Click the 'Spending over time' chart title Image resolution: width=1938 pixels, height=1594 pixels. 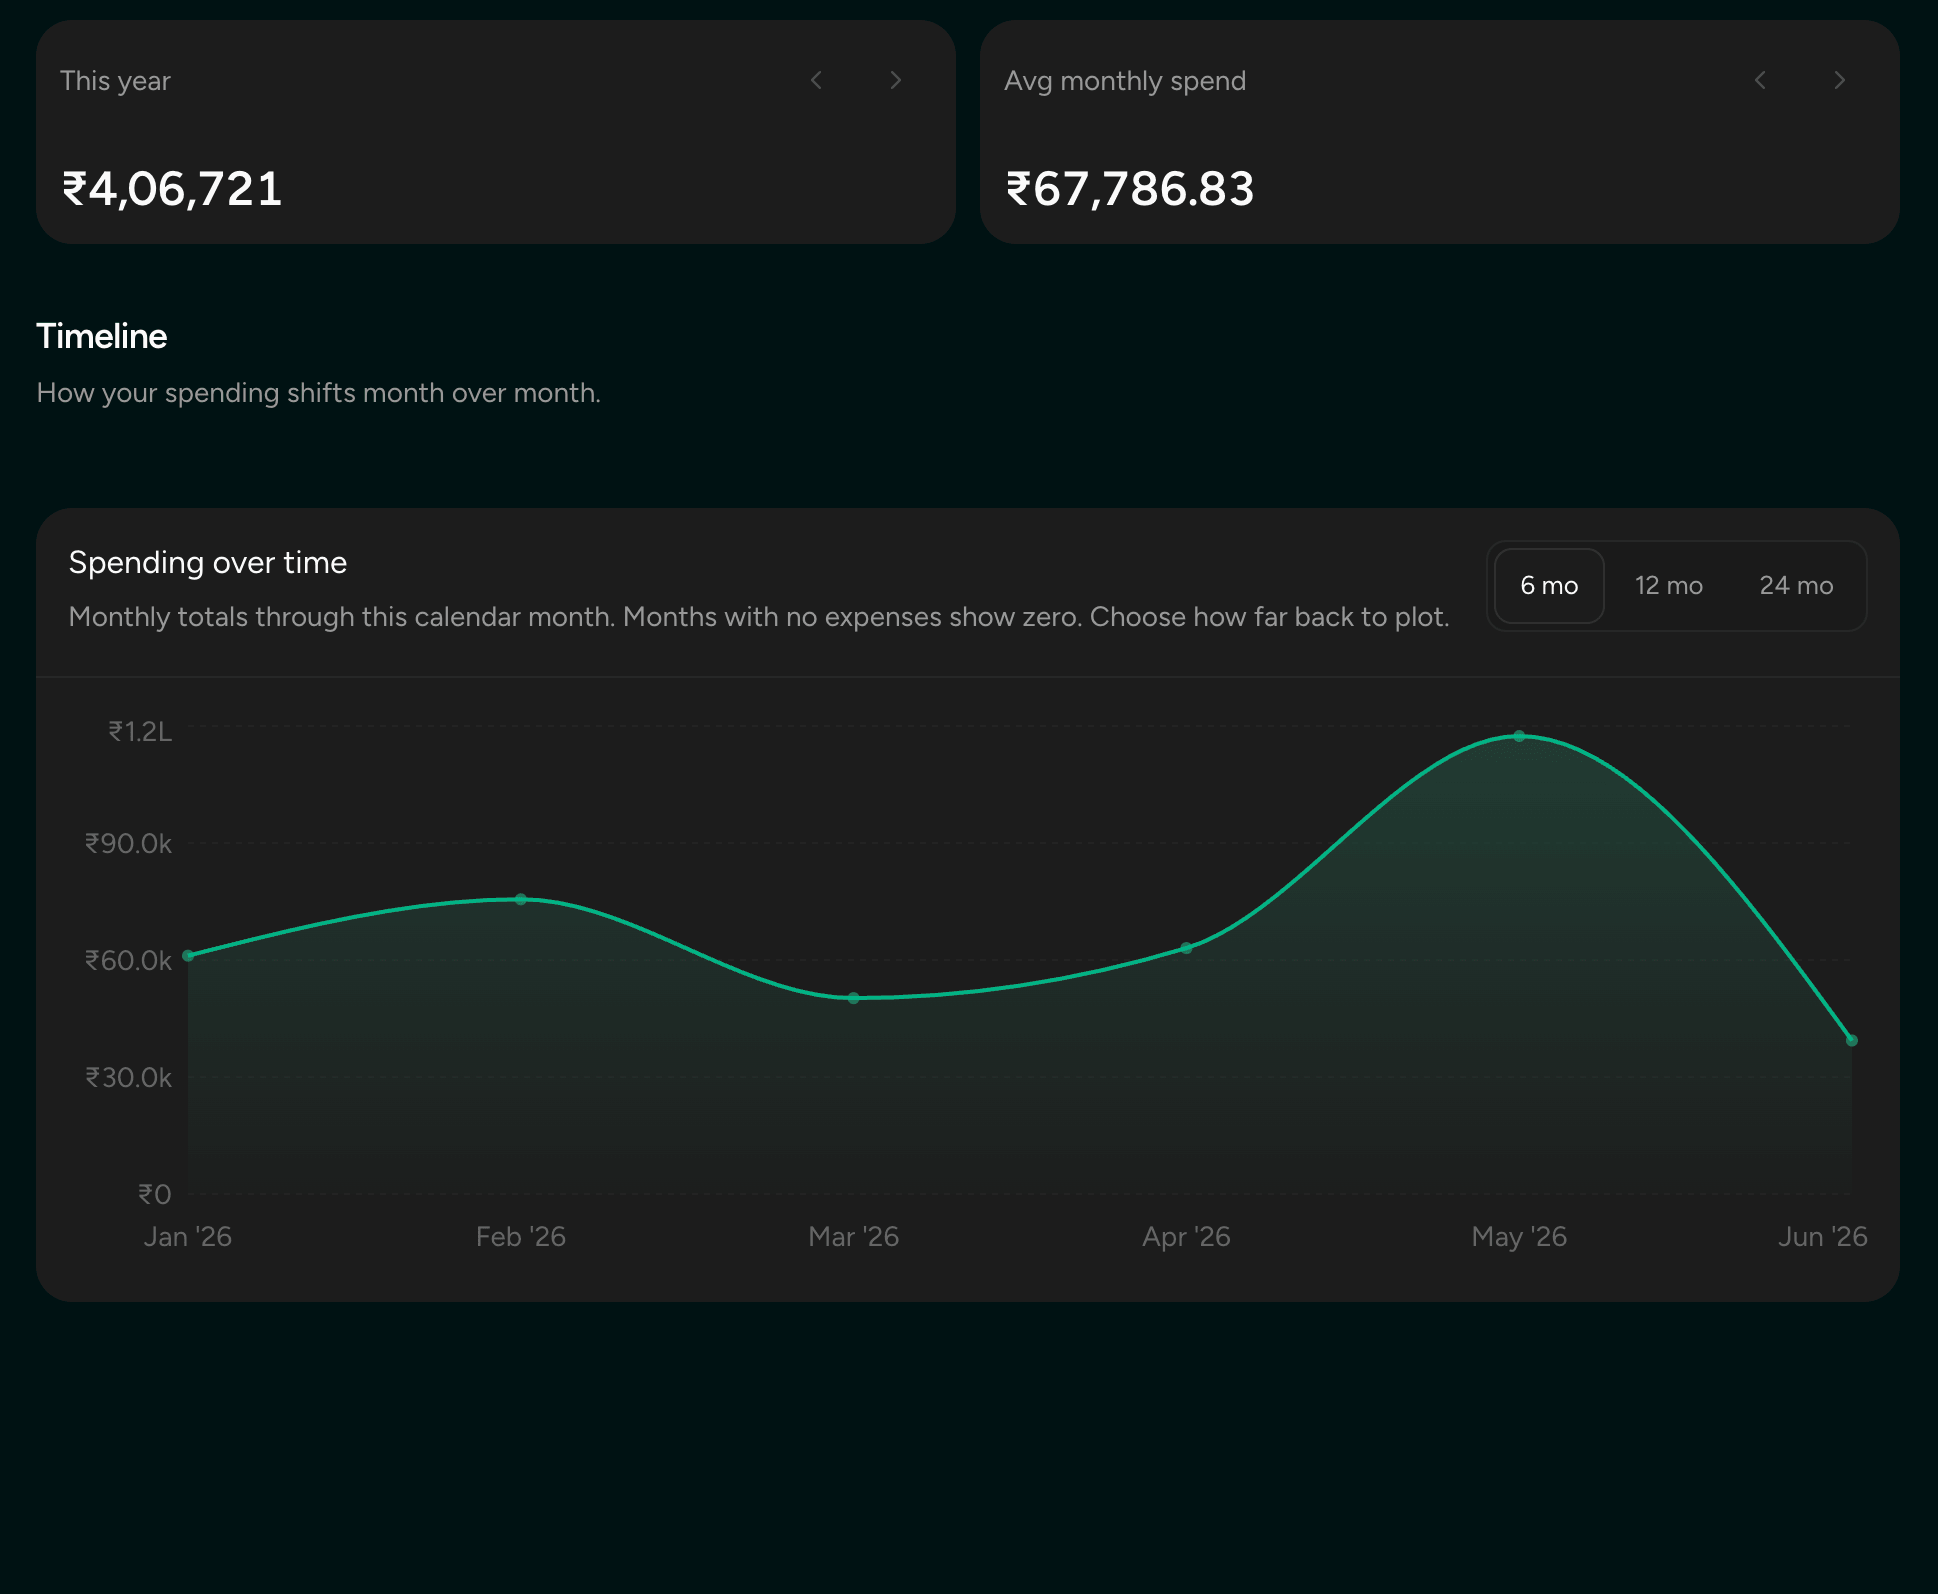tap(208, 563)
